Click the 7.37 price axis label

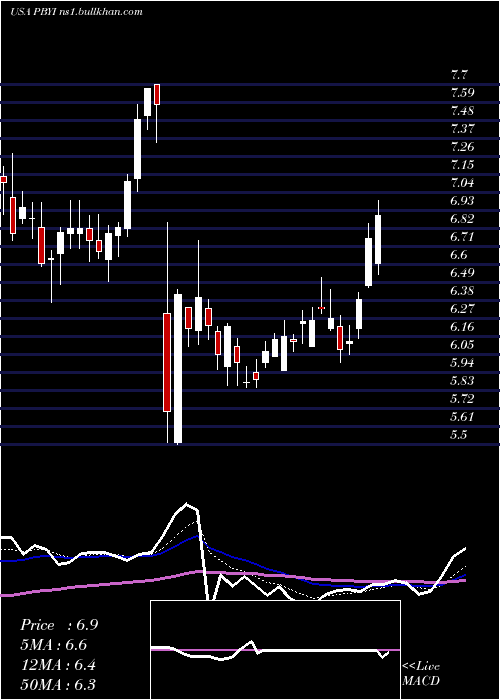point(462,129)
